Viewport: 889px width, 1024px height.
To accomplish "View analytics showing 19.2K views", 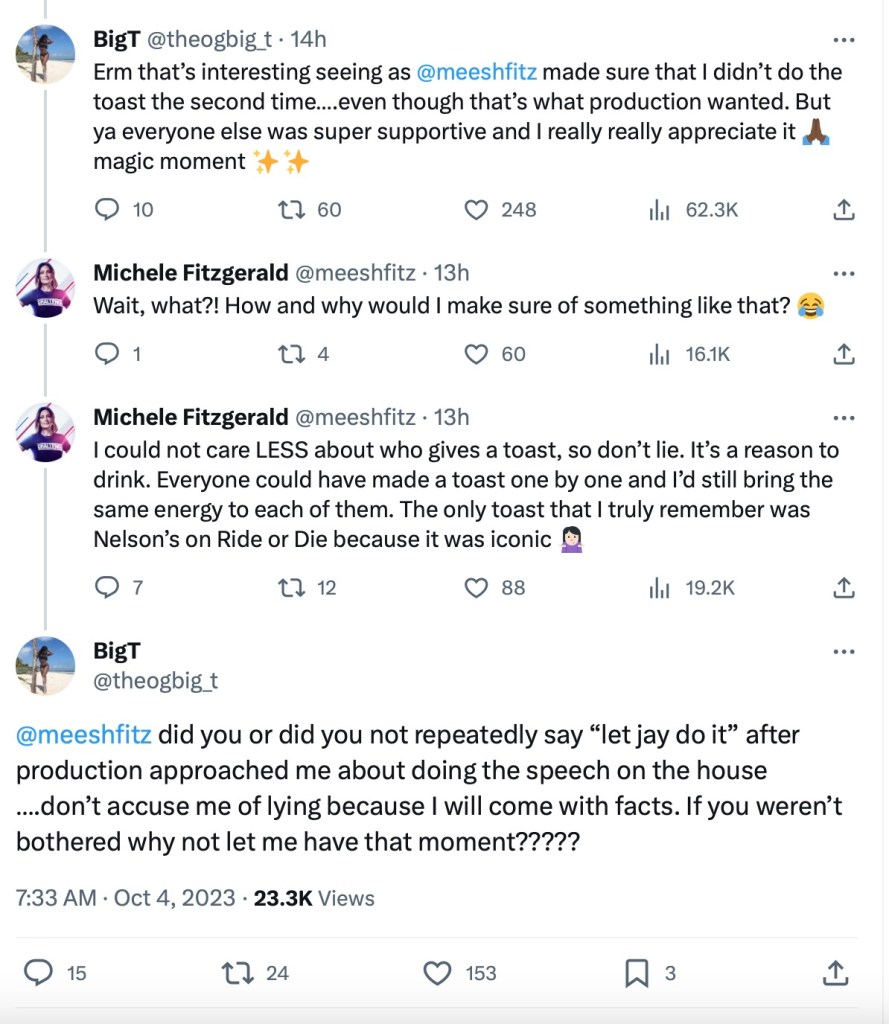I will (659, 587).
